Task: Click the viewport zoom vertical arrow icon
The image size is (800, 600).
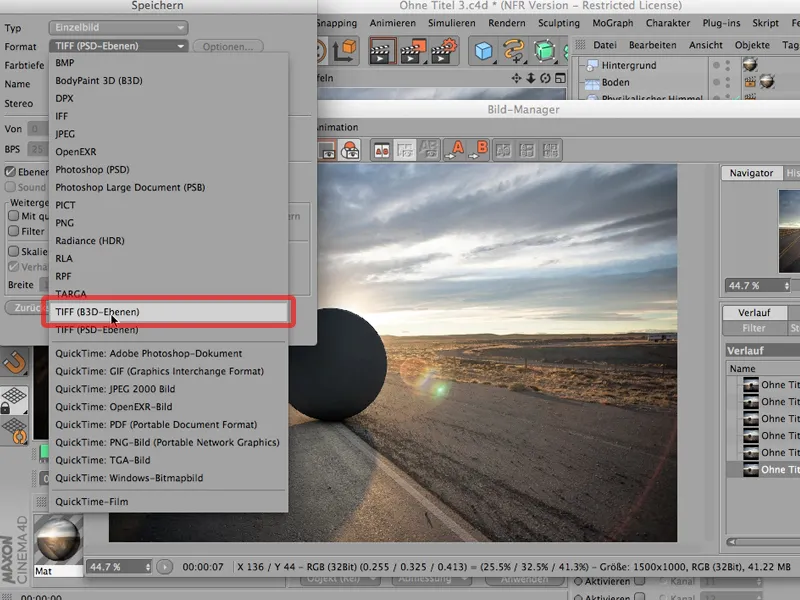Action: tap(531, 78)
